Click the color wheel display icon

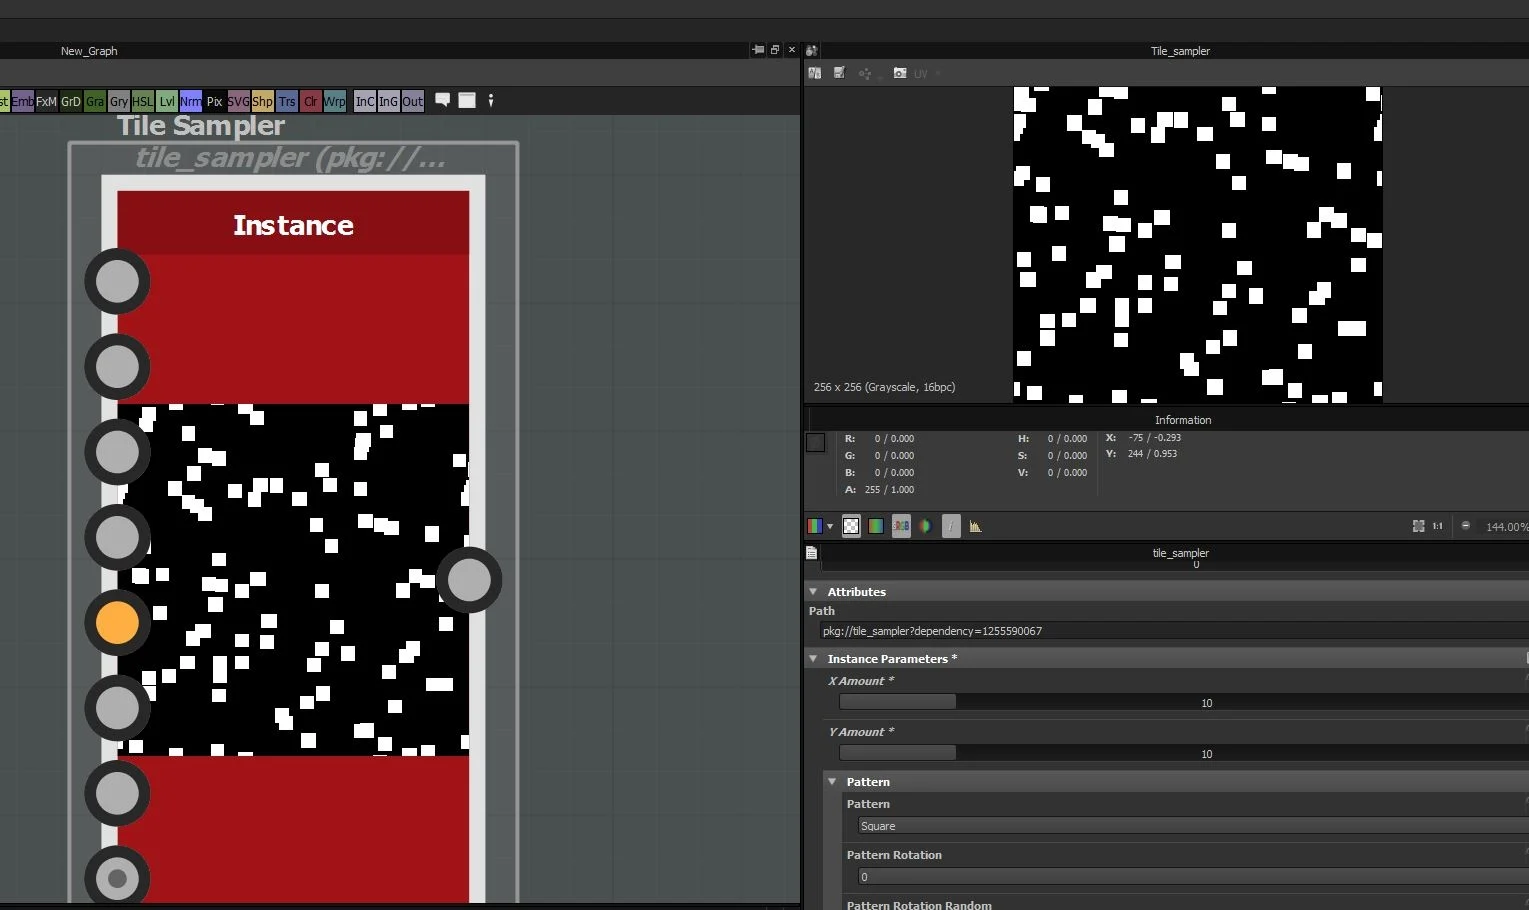click(x=925, y=526)
